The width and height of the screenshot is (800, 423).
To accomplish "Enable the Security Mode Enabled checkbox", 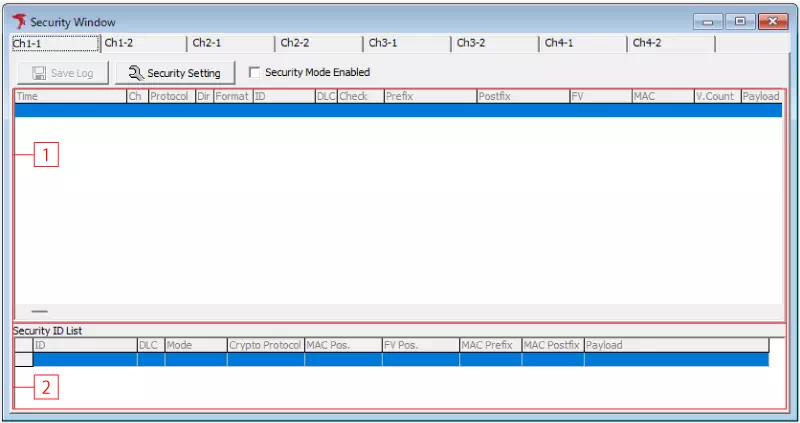I will [254, 72].
